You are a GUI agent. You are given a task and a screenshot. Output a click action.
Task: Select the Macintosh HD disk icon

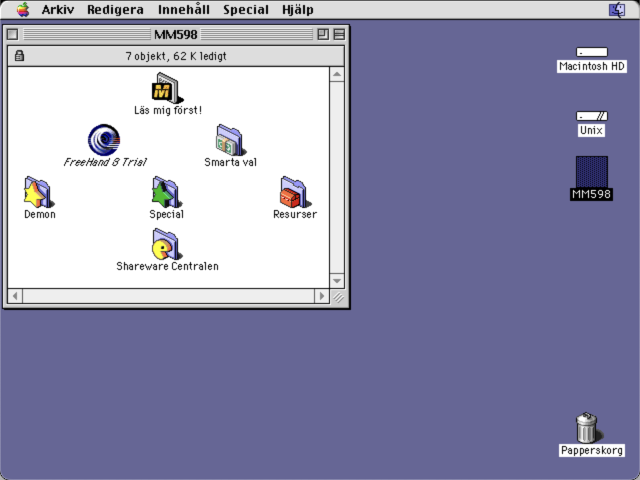click(x=591, y=52)
